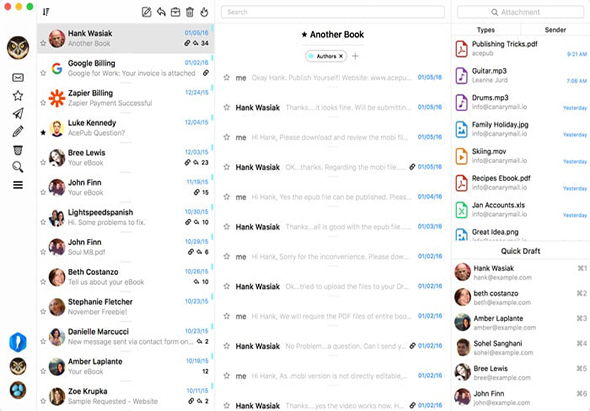This screenshot has height=411, width=590.
Task: Open Stephanie Fletcher 'November Freebie!' thread
Action: point(126,306)
